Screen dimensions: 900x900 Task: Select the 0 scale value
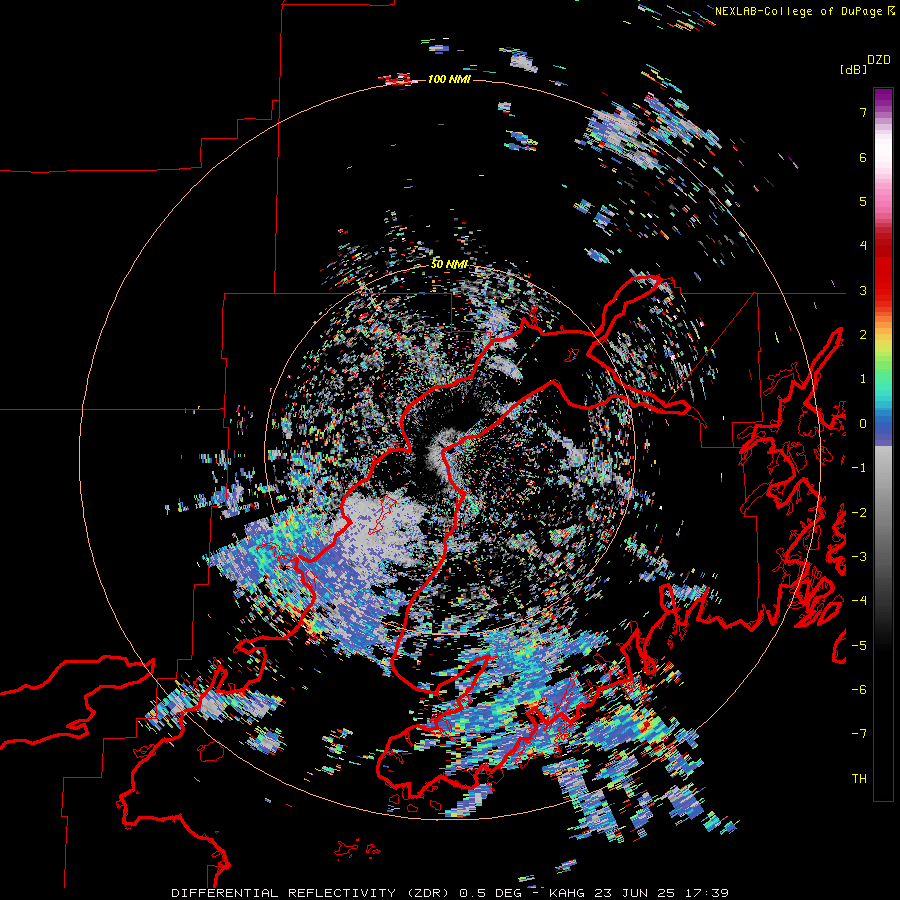click(x=863, y=424)
